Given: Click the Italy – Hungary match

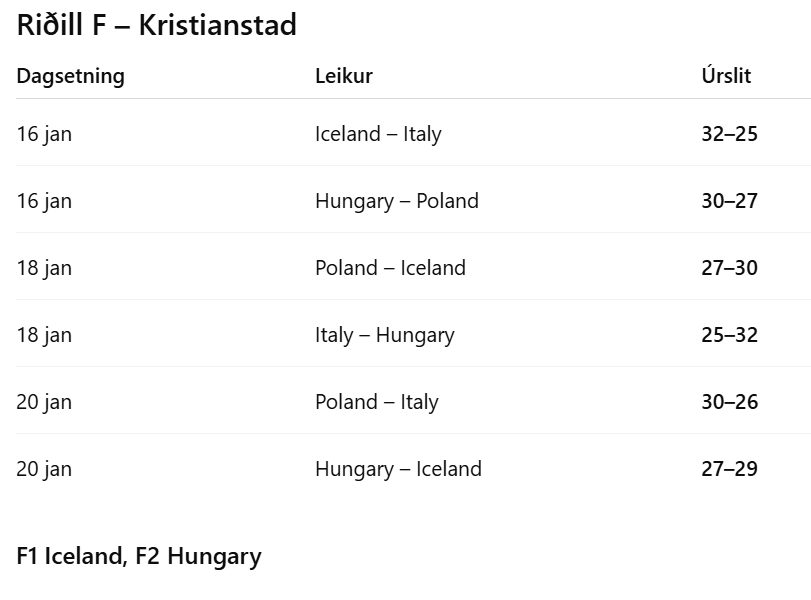Looking at the screenshot, I should [384, 335].
